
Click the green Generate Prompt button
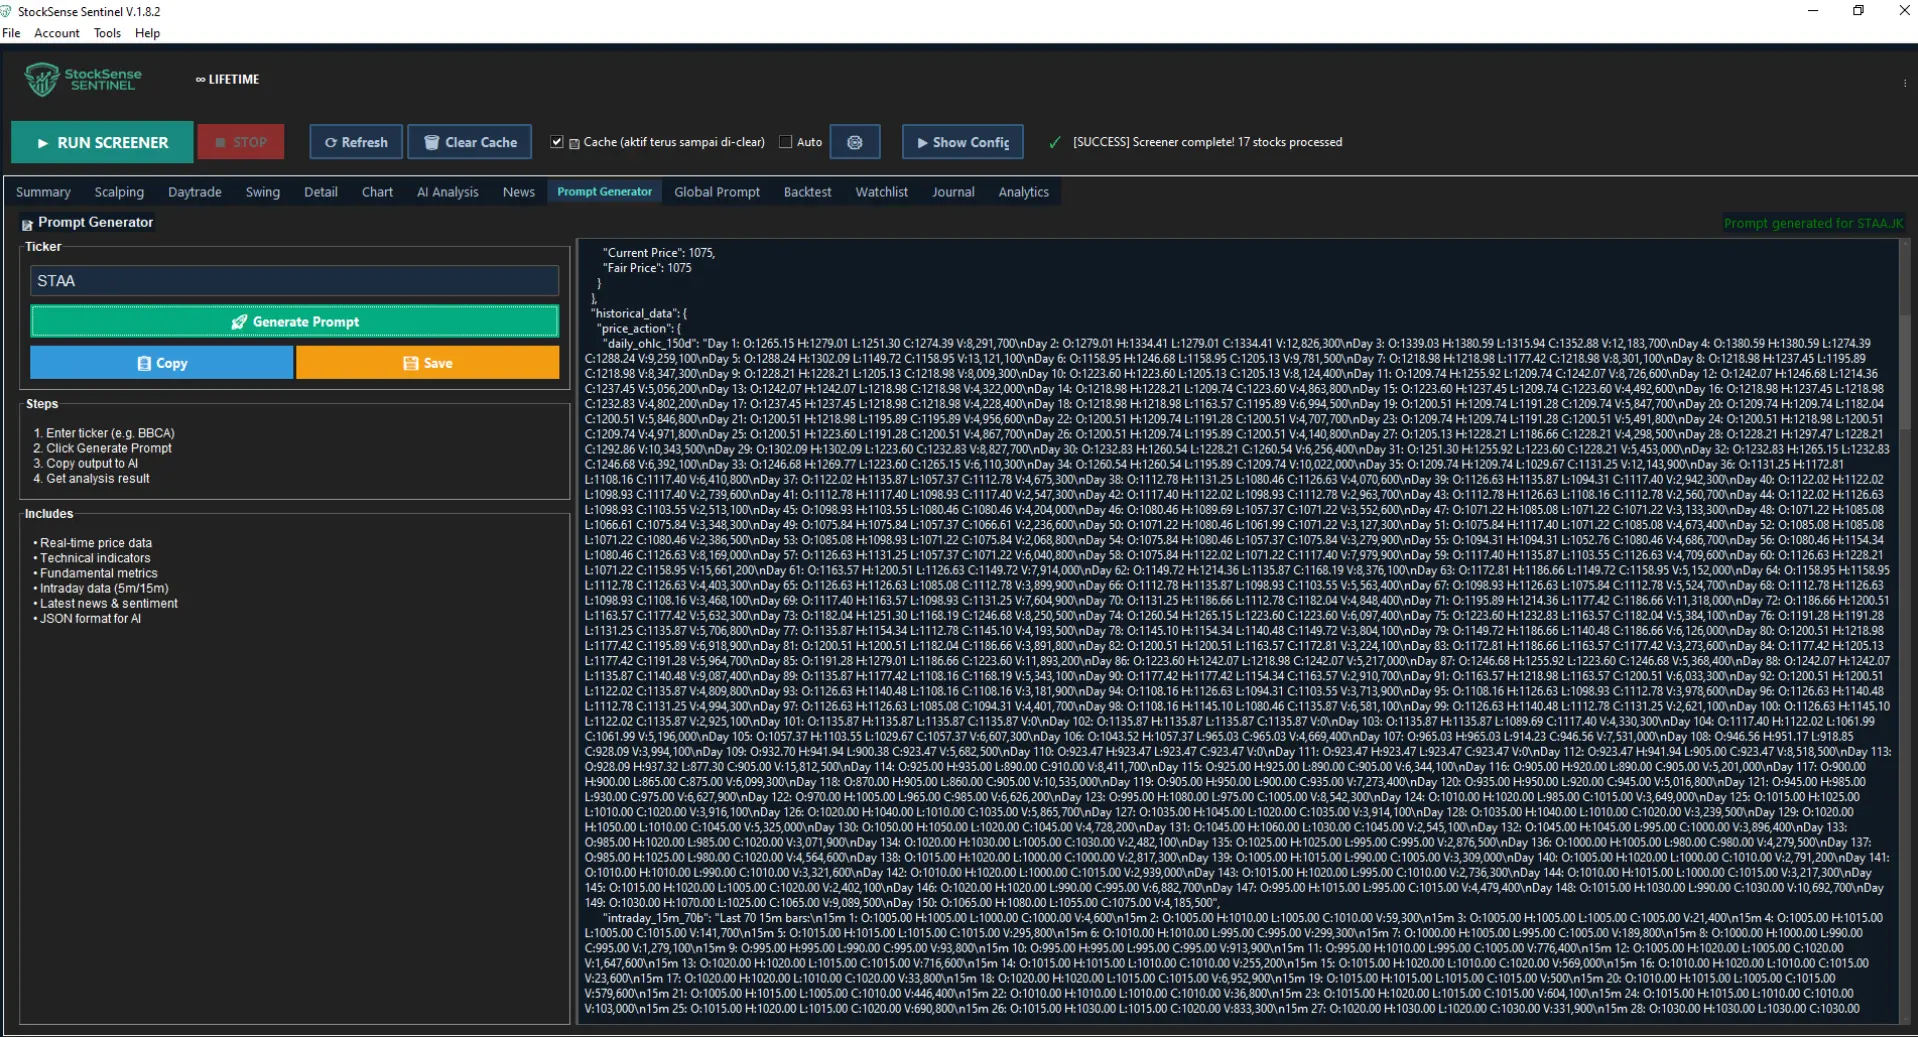click(295, 322)
